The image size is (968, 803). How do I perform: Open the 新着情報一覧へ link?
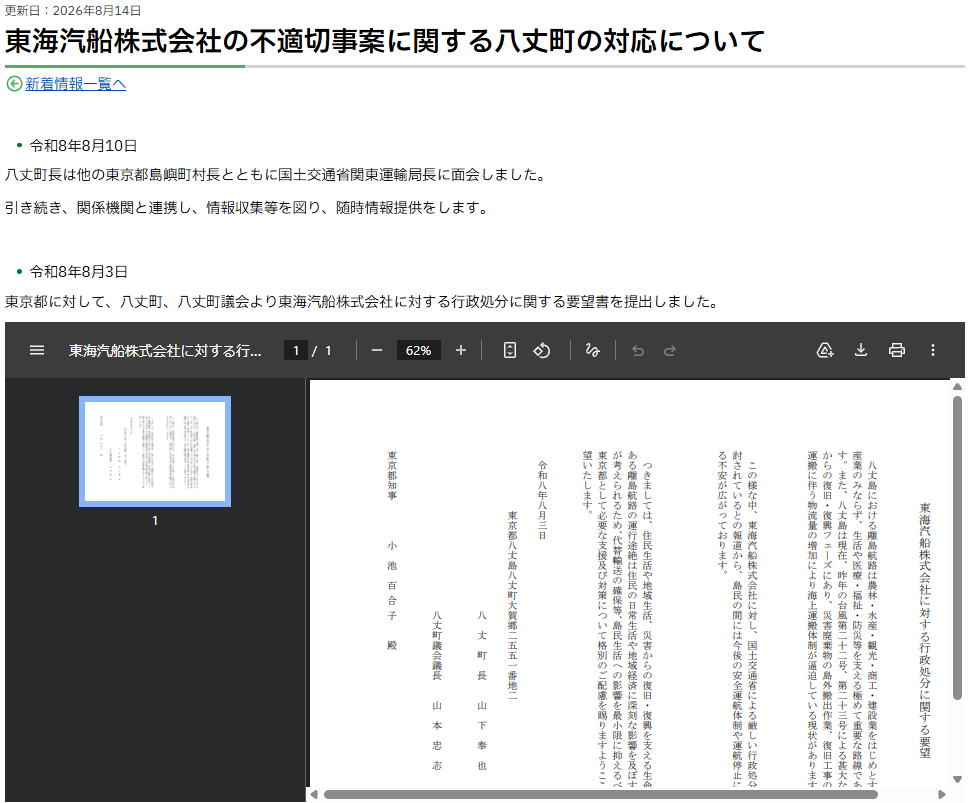(x=75, y=84)
